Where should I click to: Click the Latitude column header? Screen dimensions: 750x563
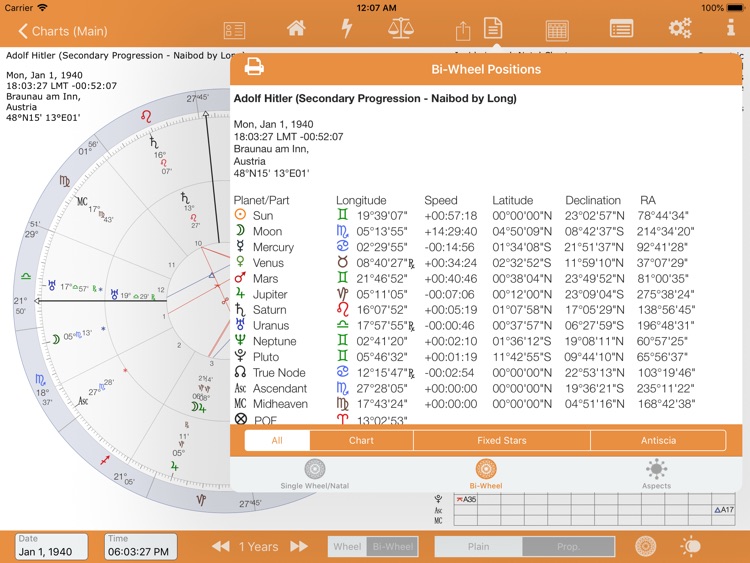[x=512, y=200]
